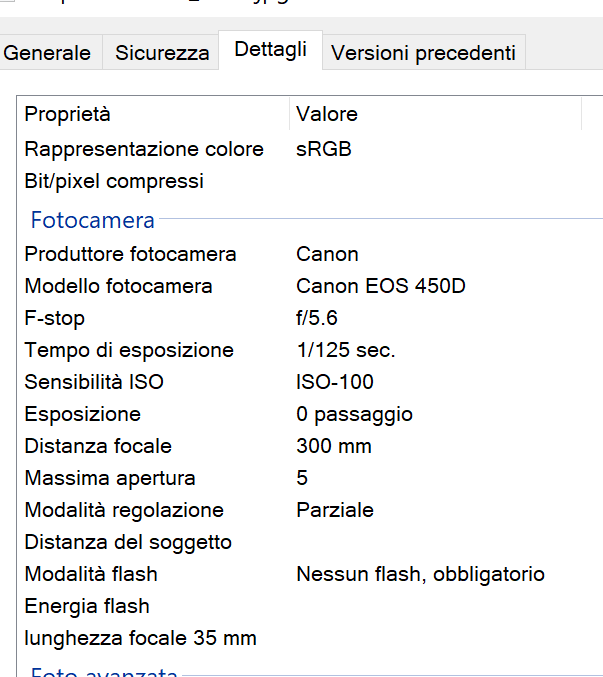Click the Parziale metering mode value

(335, 510)
